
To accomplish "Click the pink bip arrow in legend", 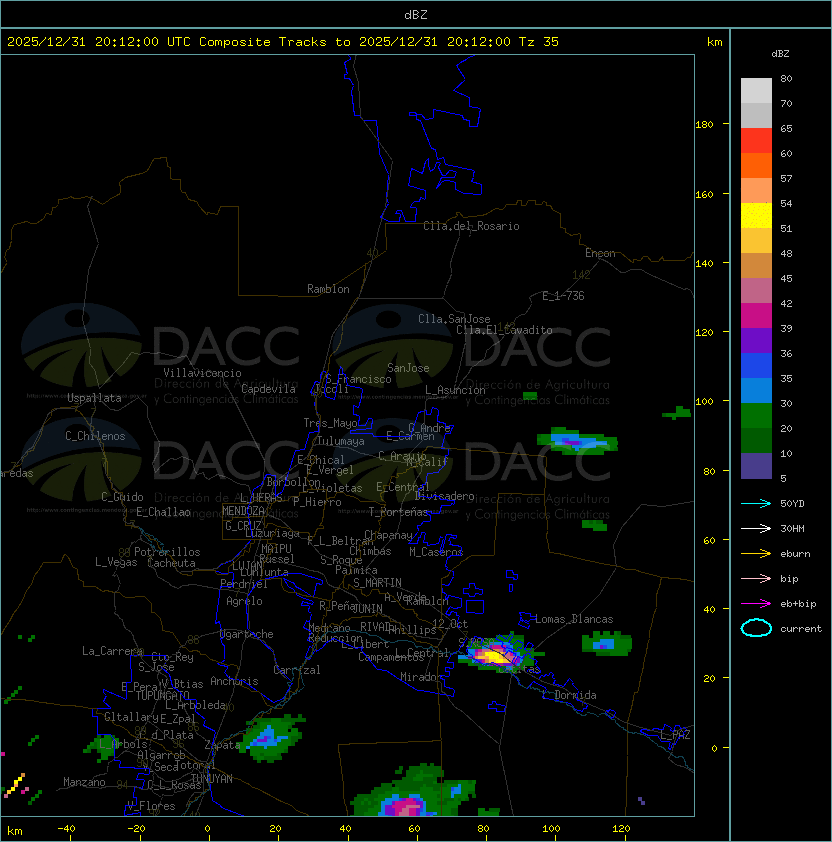I will (756, 578).
